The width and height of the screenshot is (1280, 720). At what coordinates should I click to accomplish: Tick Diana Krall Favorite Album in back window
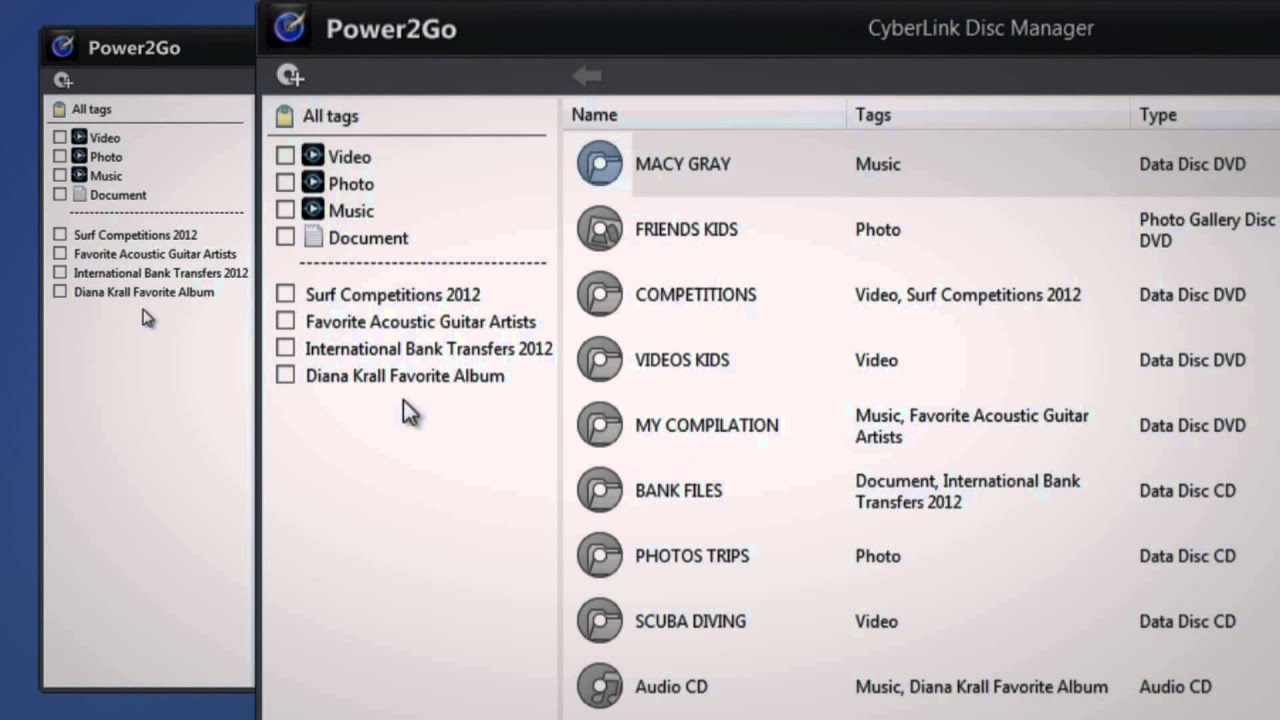click(x=60, y=292)
